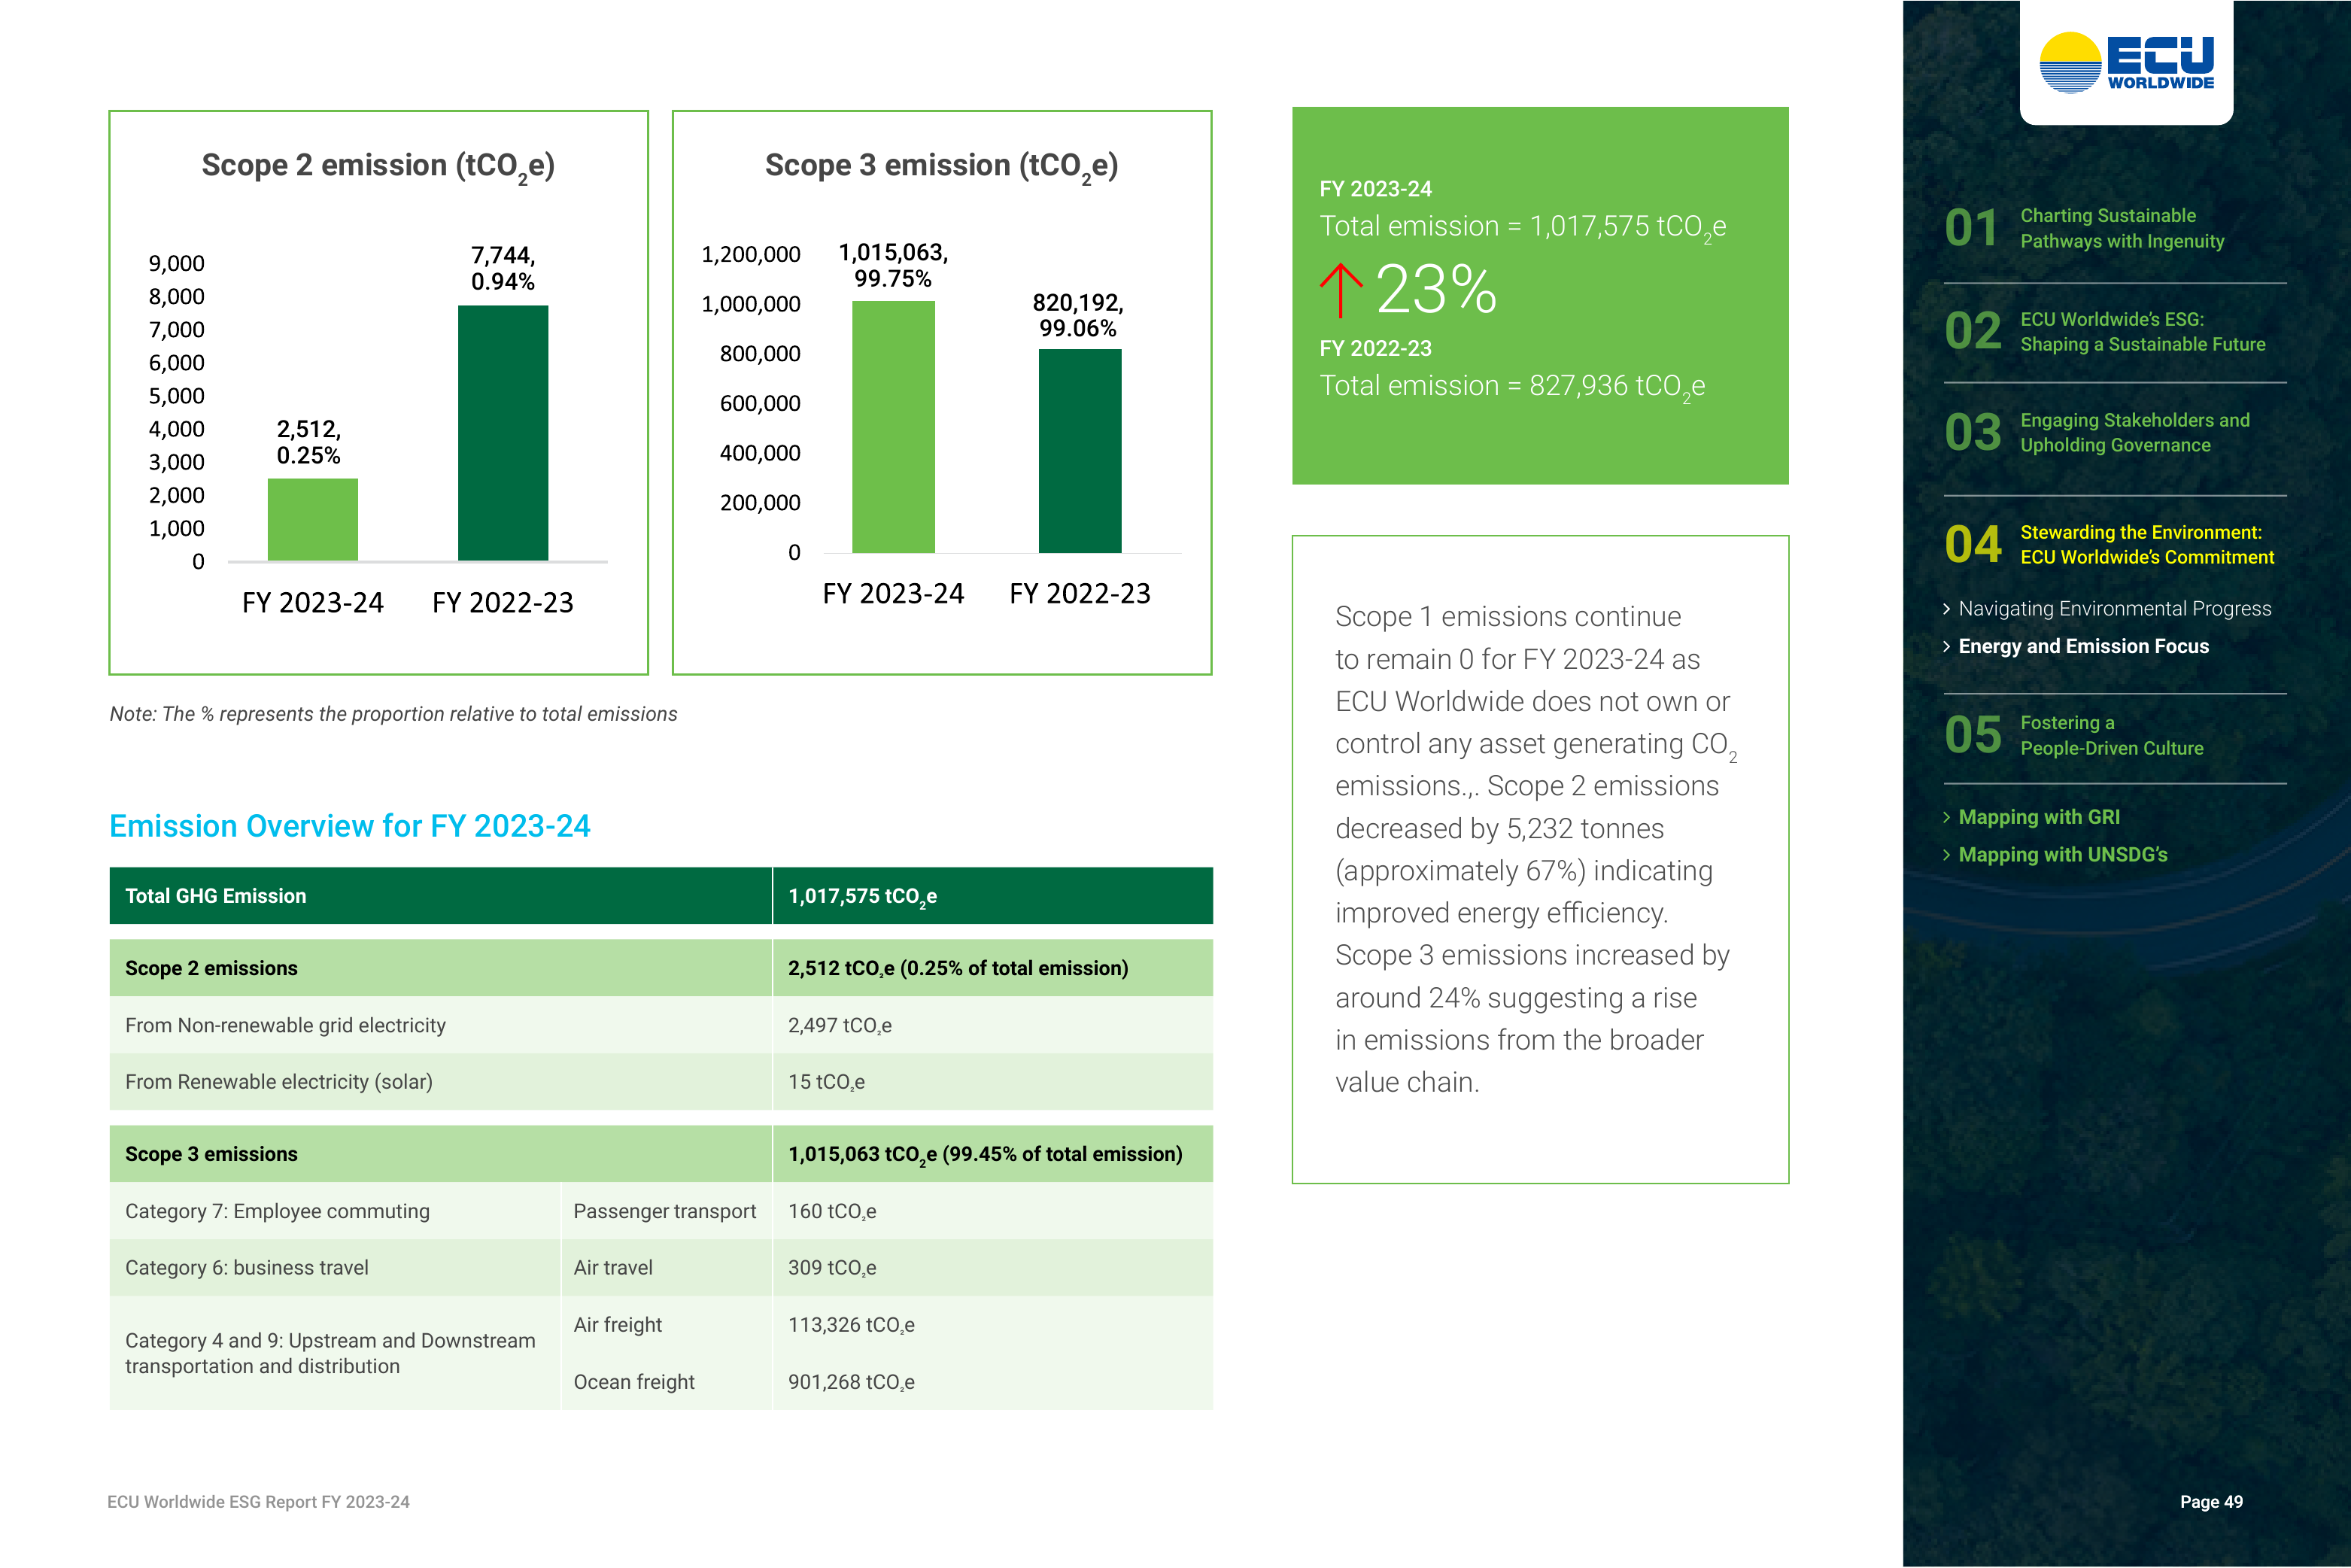This screenshot has width=2351, height=1568.
Task: Click the Passenger transport cell
Action: (666, 1210)
